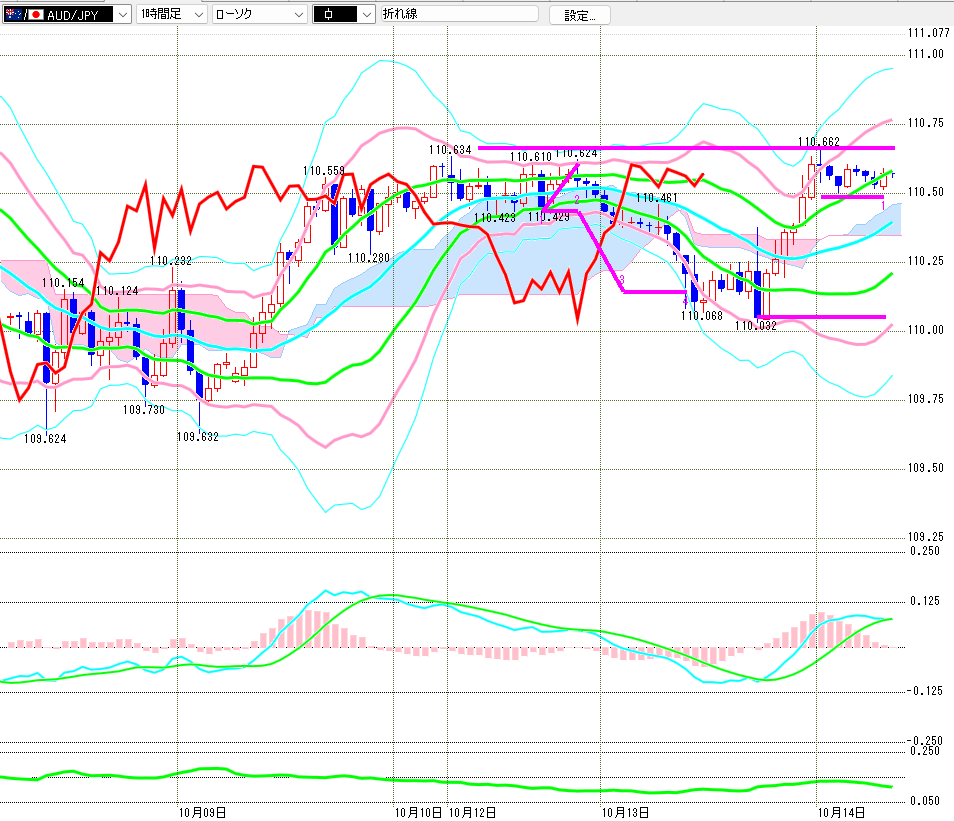This screenshot has width=954, height=821.
Task: Click the 110.154 price label
Action: point(63,283)
